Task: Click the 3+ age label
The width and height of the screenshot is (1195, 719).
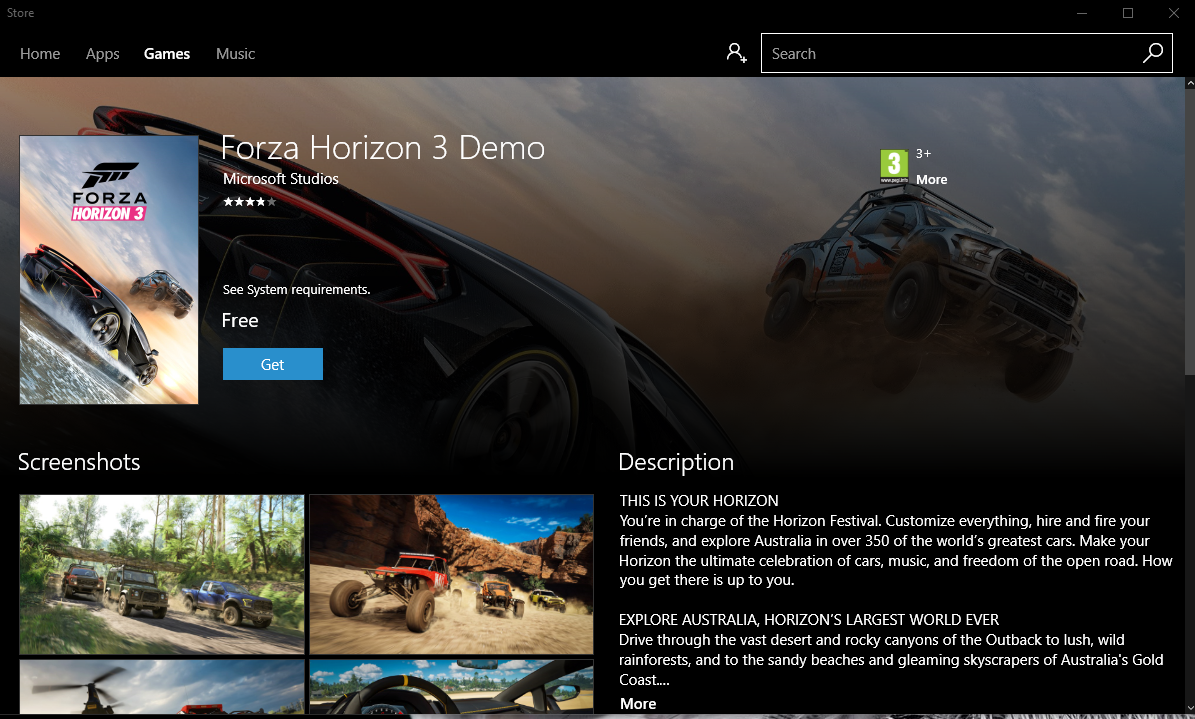Action: tap(923, 154)
